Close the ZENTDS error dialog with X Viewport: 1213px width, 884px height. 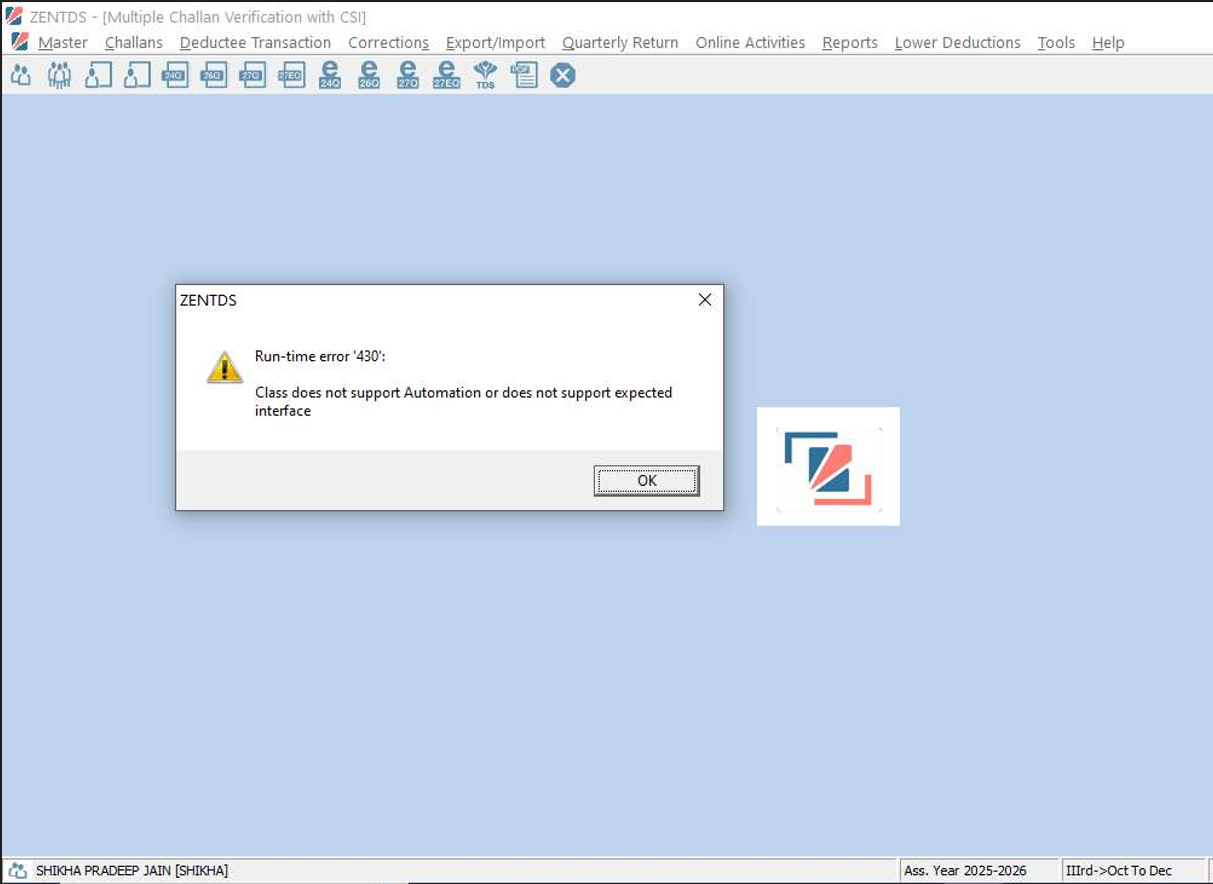[705, 300]
